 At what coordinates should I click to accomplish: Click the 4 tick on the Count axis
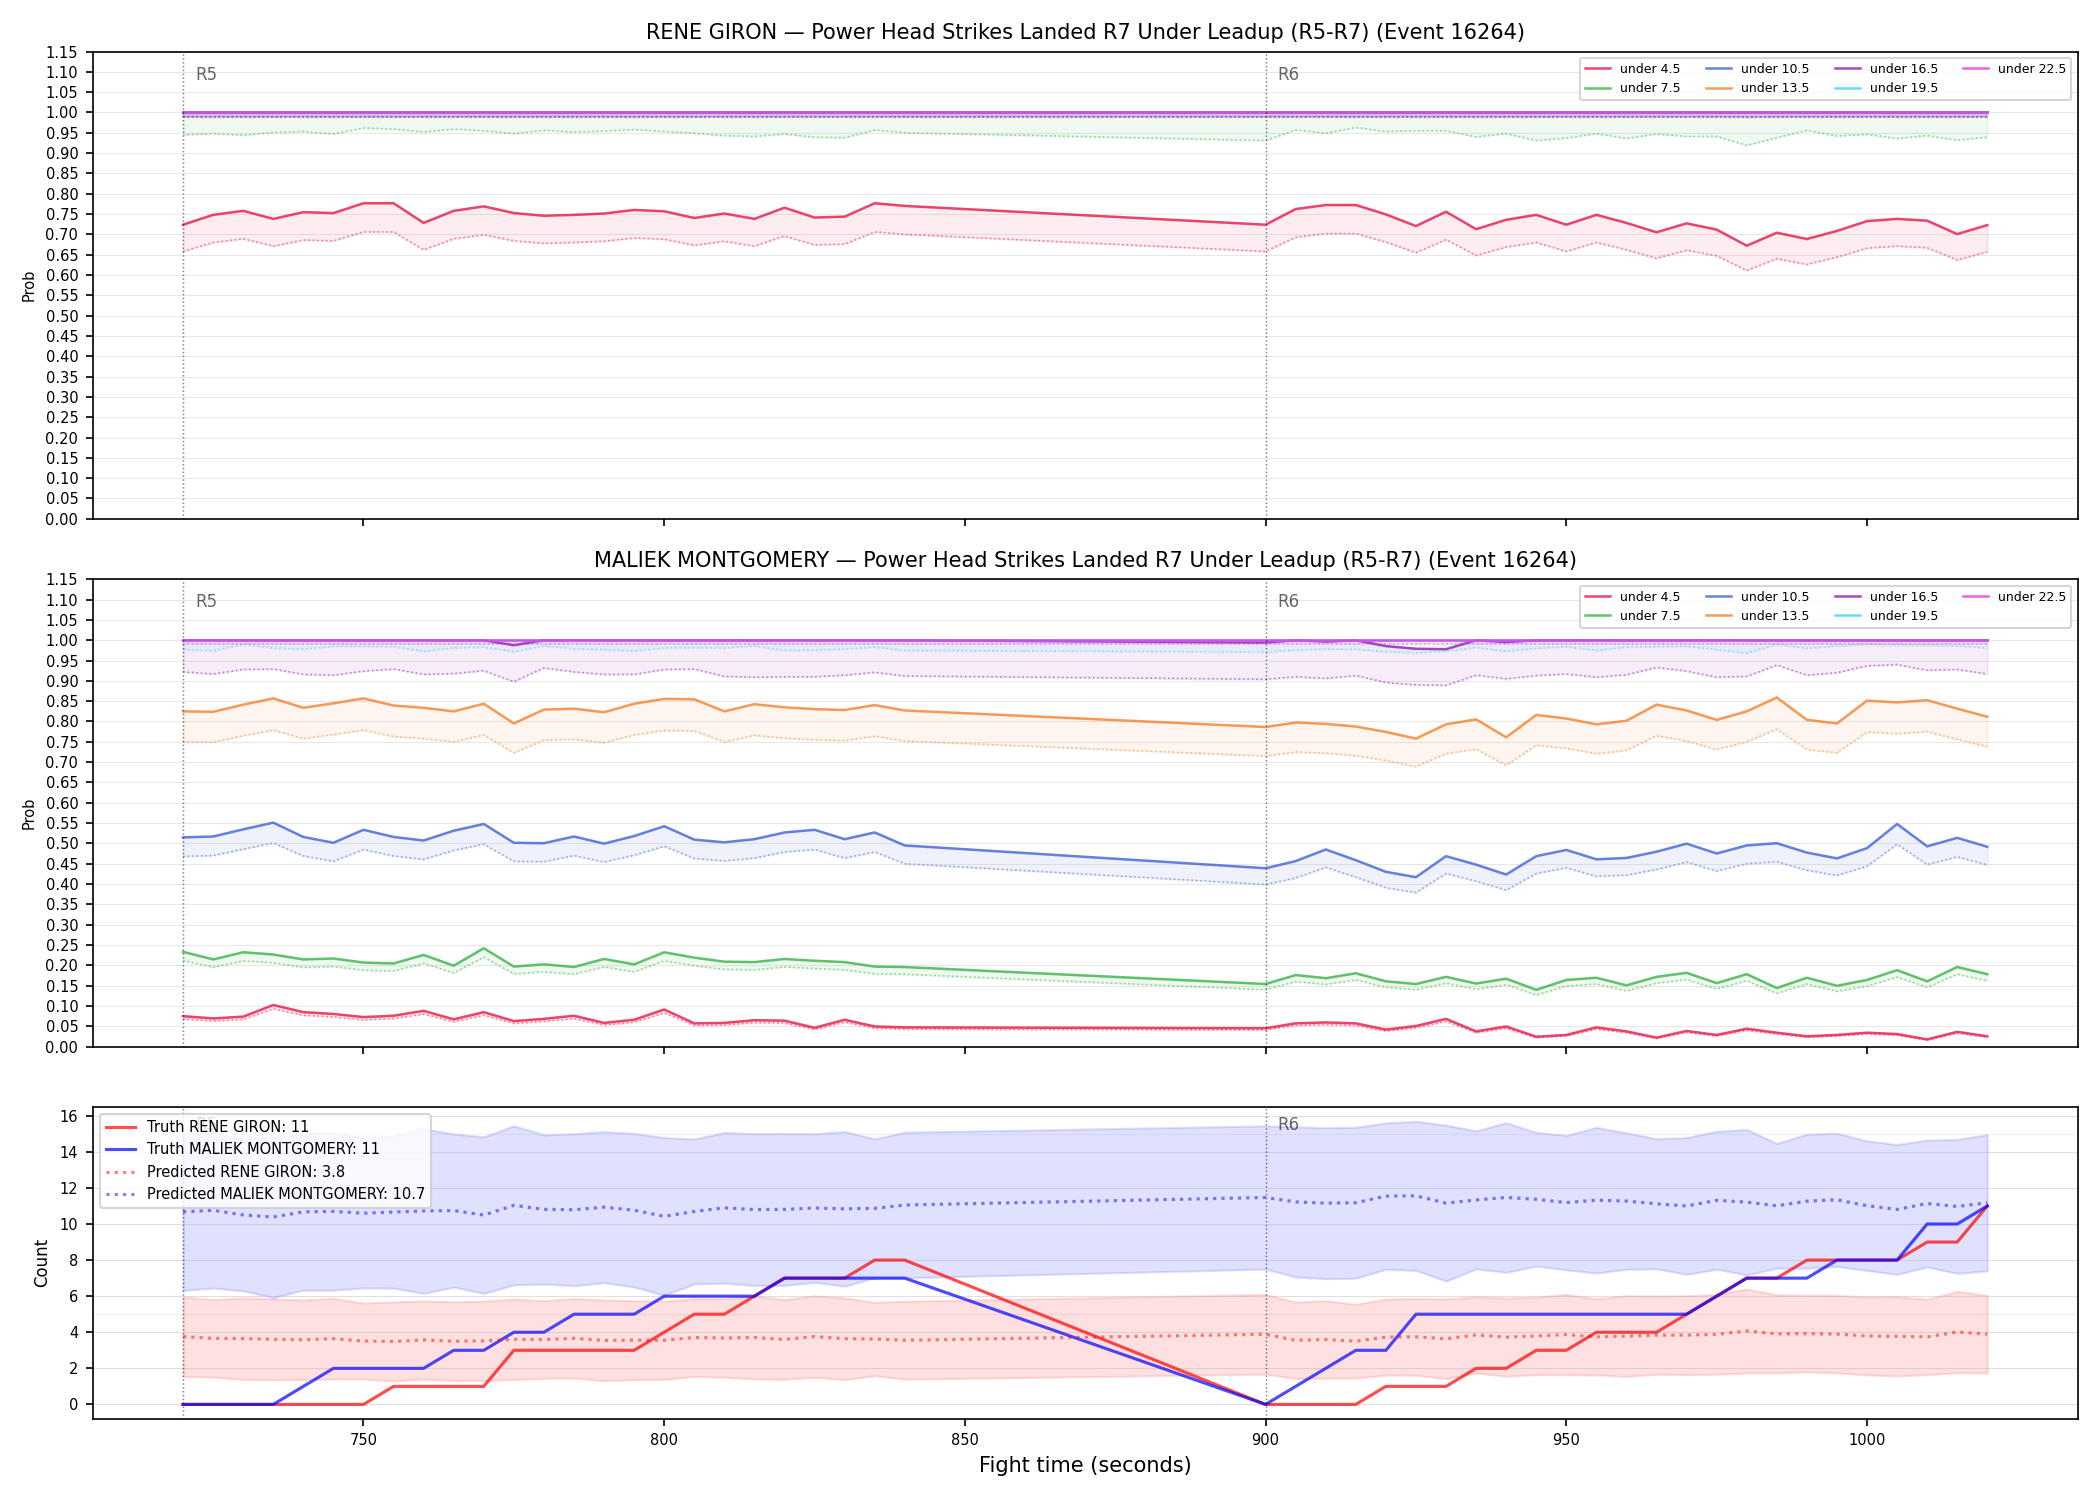coord(73,1332)
